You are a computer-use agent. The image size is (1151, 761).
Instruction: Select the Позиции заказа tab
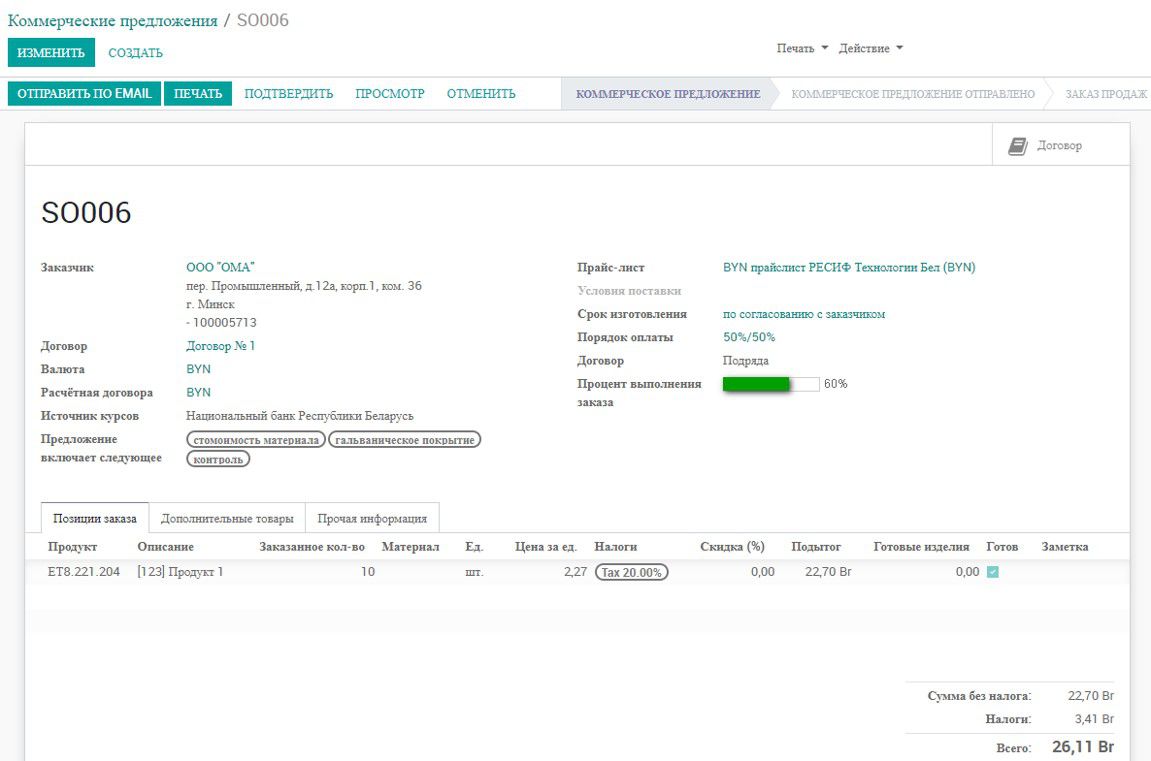94,517
